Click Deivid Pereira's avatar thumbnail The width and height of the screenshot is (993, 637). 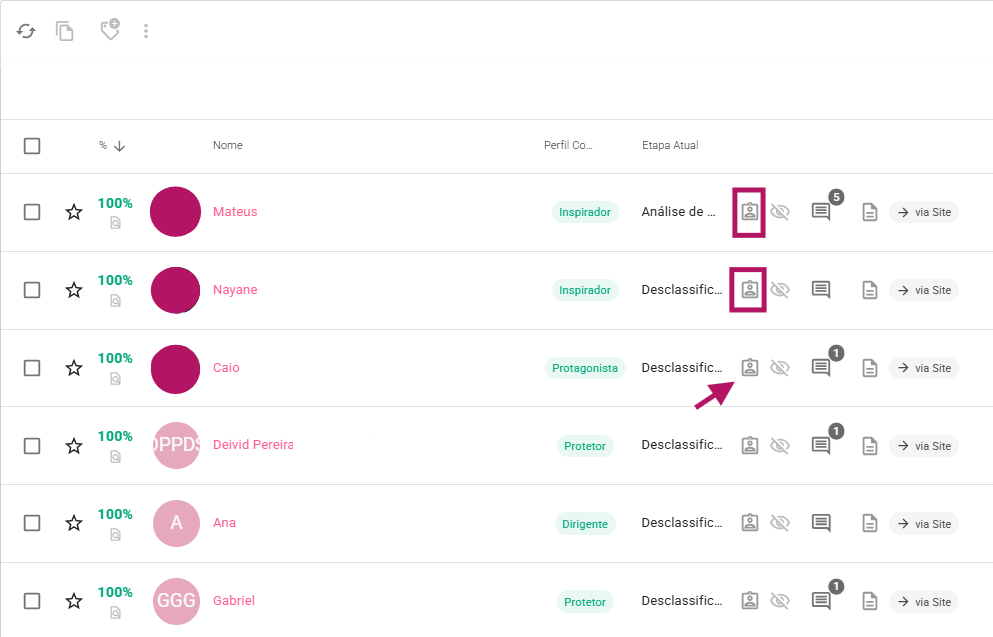coord(177,446)
